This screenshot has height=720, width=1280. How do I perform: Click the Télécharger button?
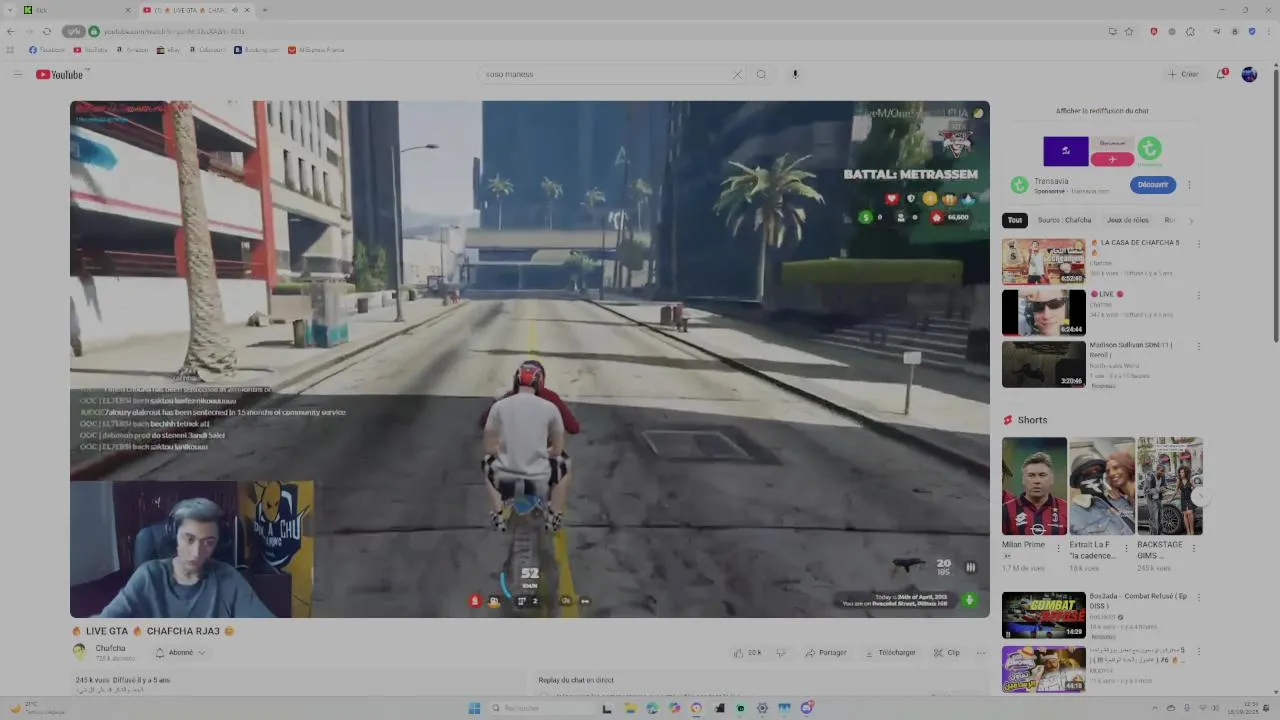point(890,652)
